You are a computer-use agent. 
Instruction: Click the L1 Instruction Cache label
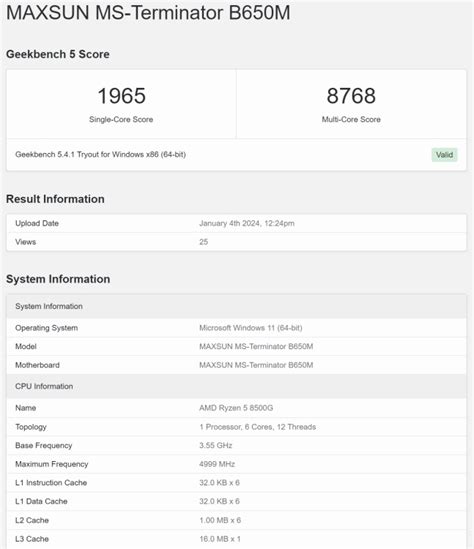pos(51,482)
